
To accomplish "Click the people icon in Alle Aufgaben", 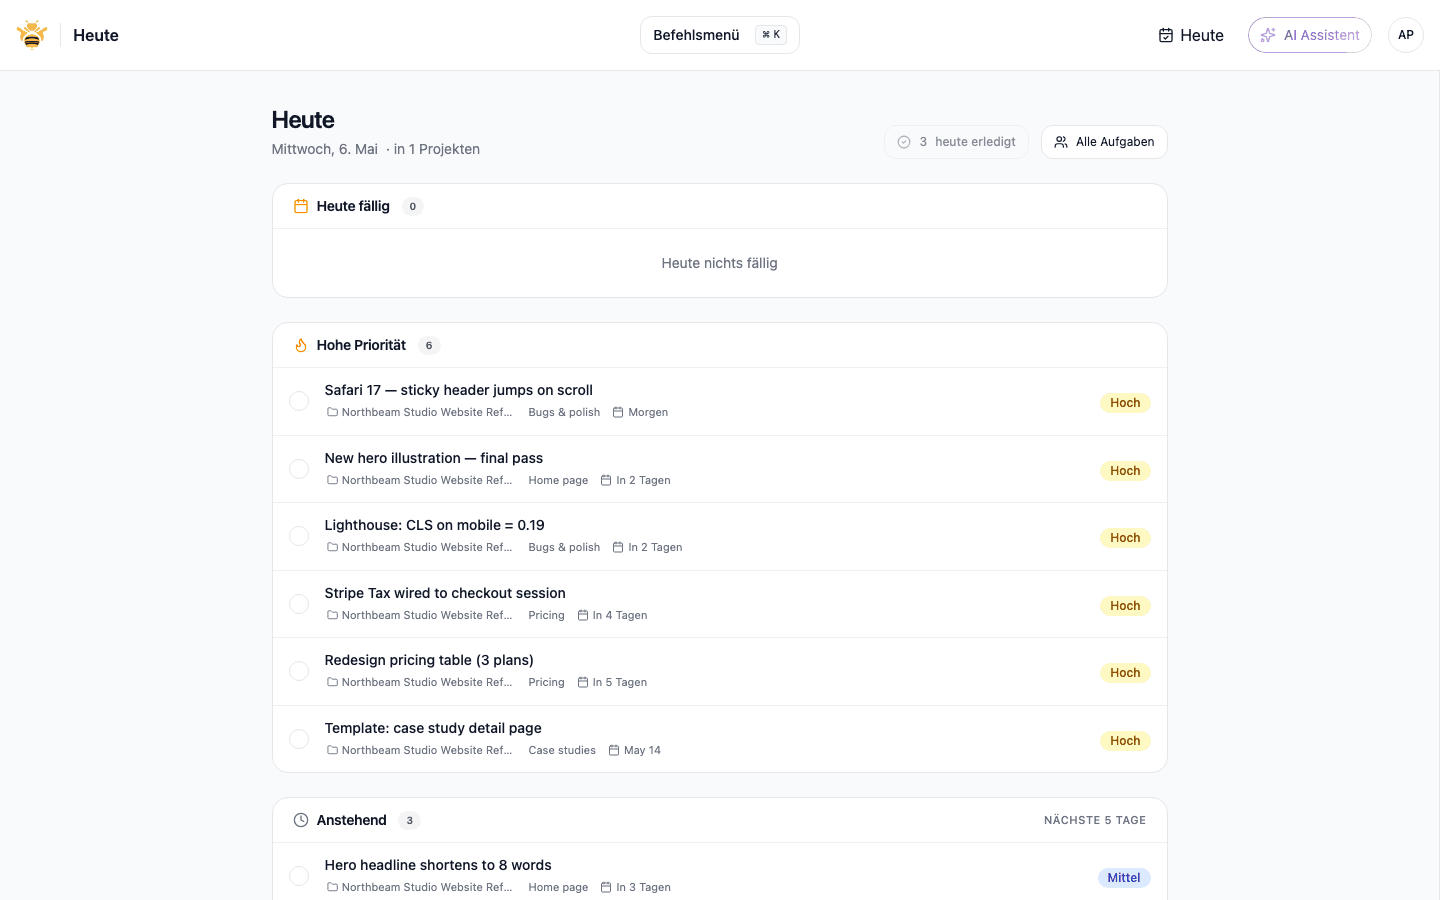I will [1061, 142].
